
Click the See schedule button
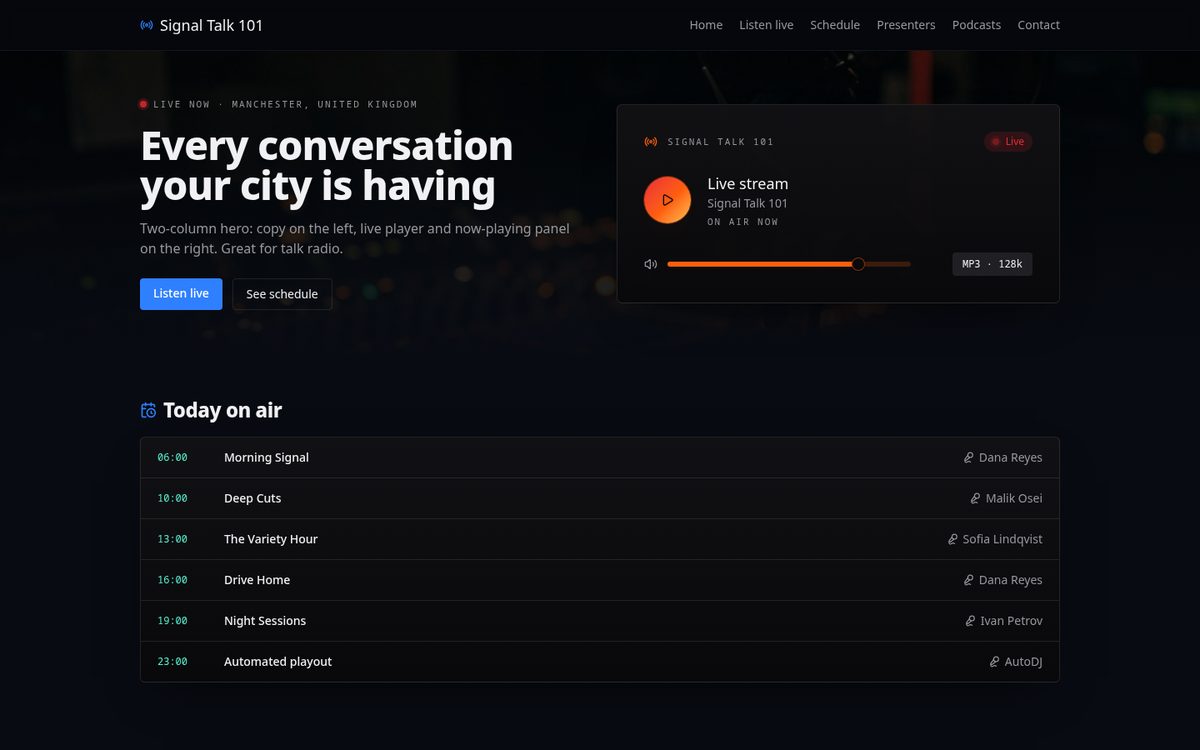click(282, 294)
